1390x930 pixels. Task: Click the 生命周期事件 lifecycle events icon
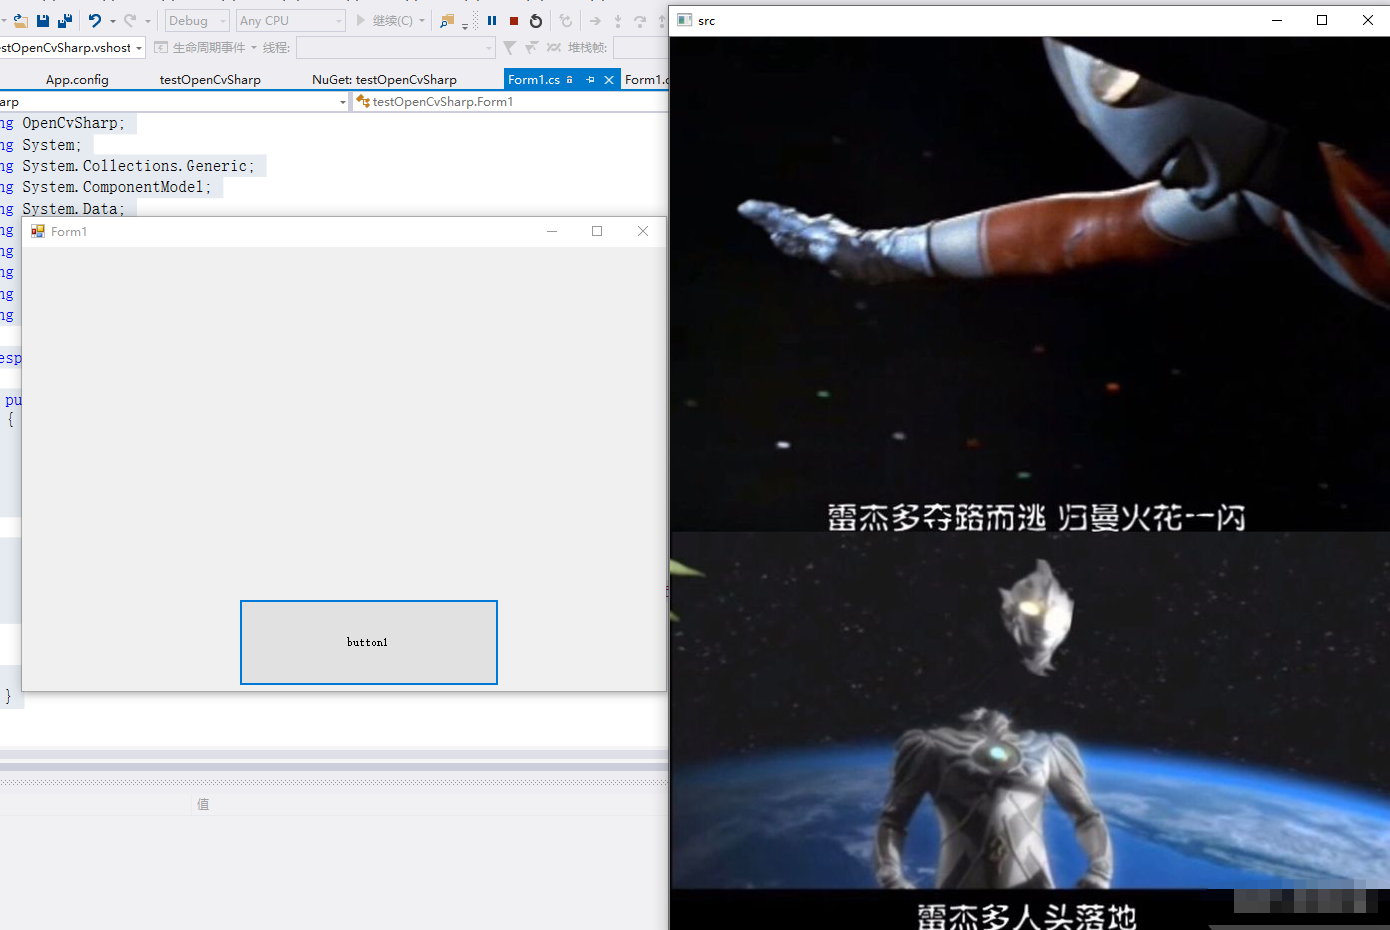[x=160, y=47]
